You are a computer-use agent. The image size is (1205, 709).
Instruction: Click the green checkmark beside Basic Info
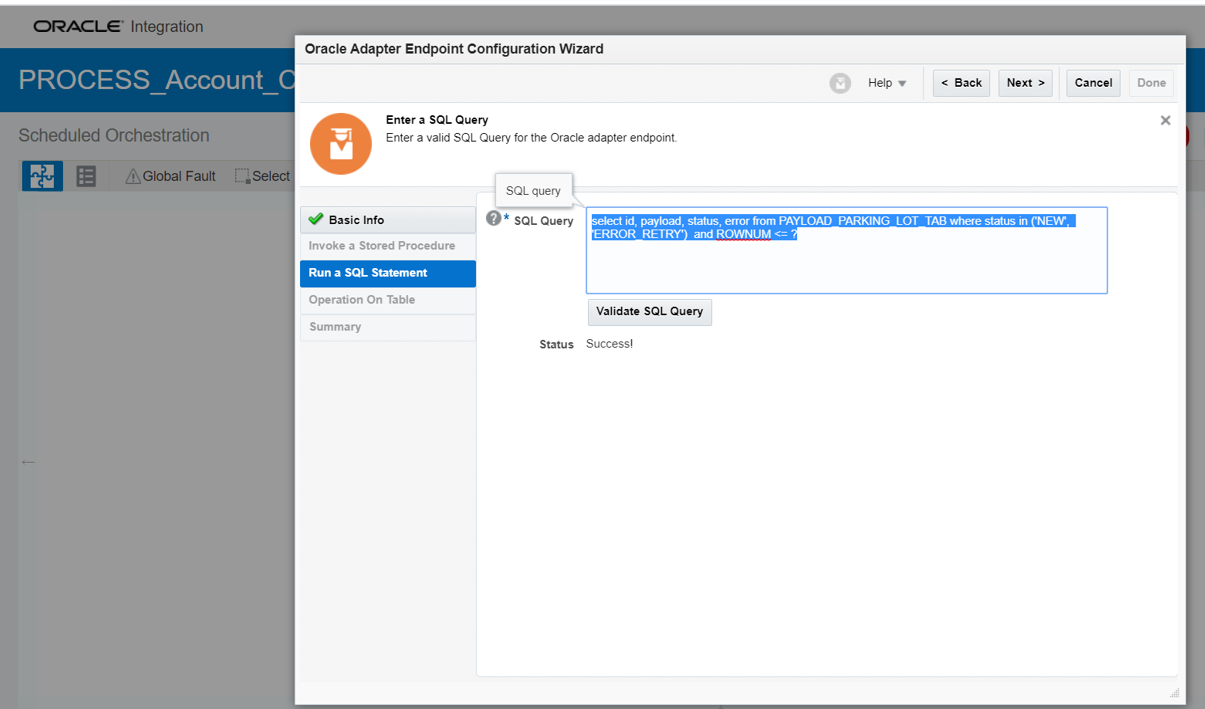coord(316,219)
